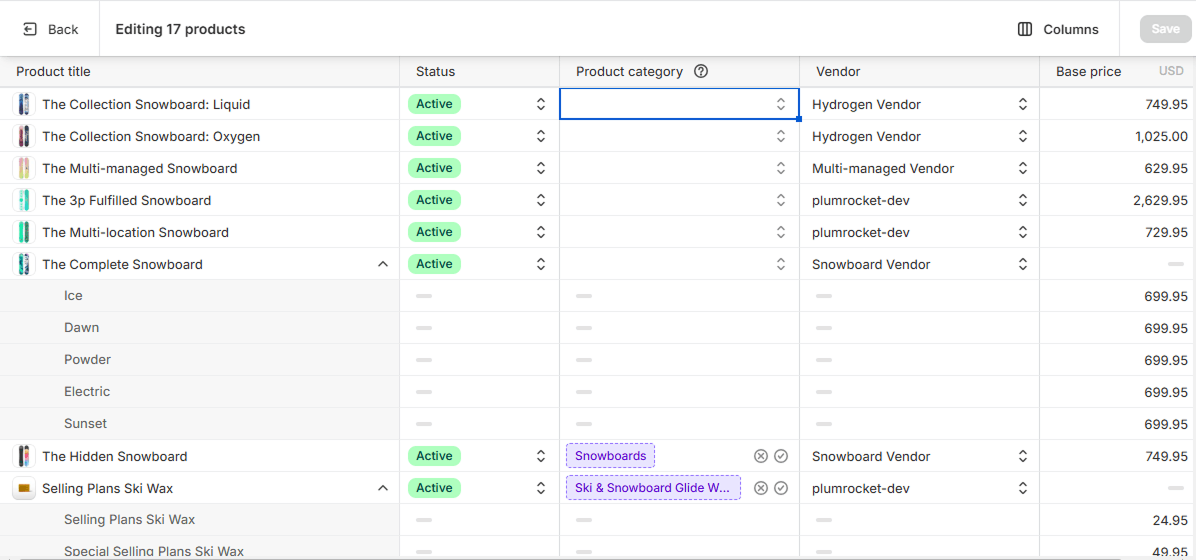Open category dropdown for The Complete Snowboard
This screenshot has width=1196, height=560.
(781, 264)
